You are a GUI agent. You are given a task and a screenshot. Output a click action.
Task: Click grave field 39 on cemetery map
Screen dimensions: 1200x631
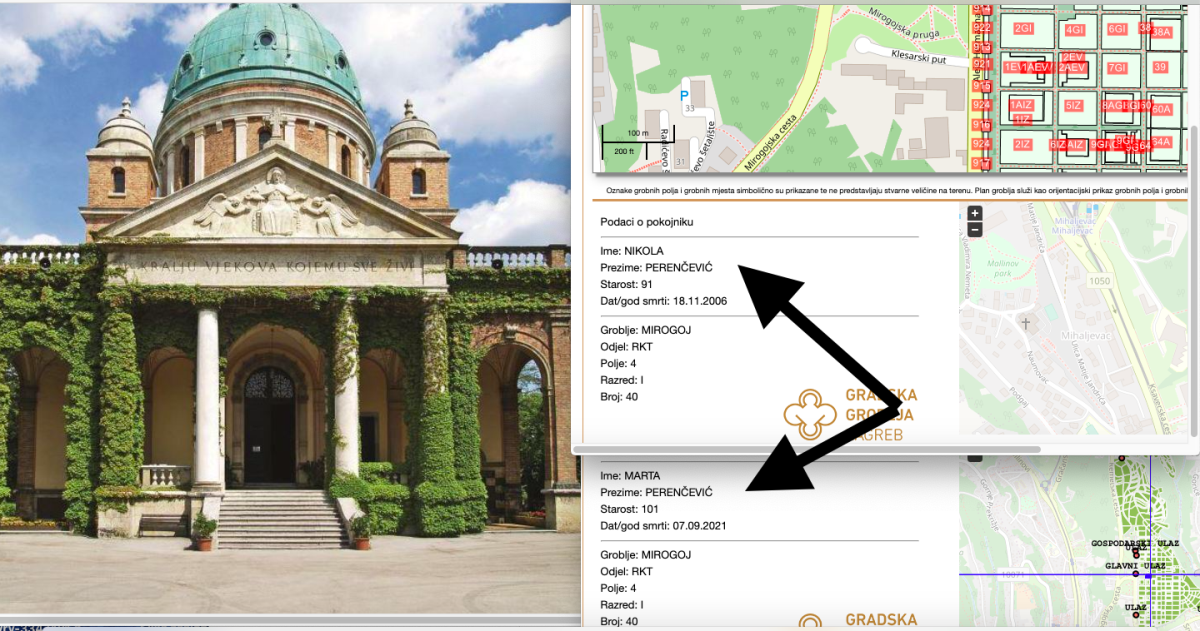1160,68
